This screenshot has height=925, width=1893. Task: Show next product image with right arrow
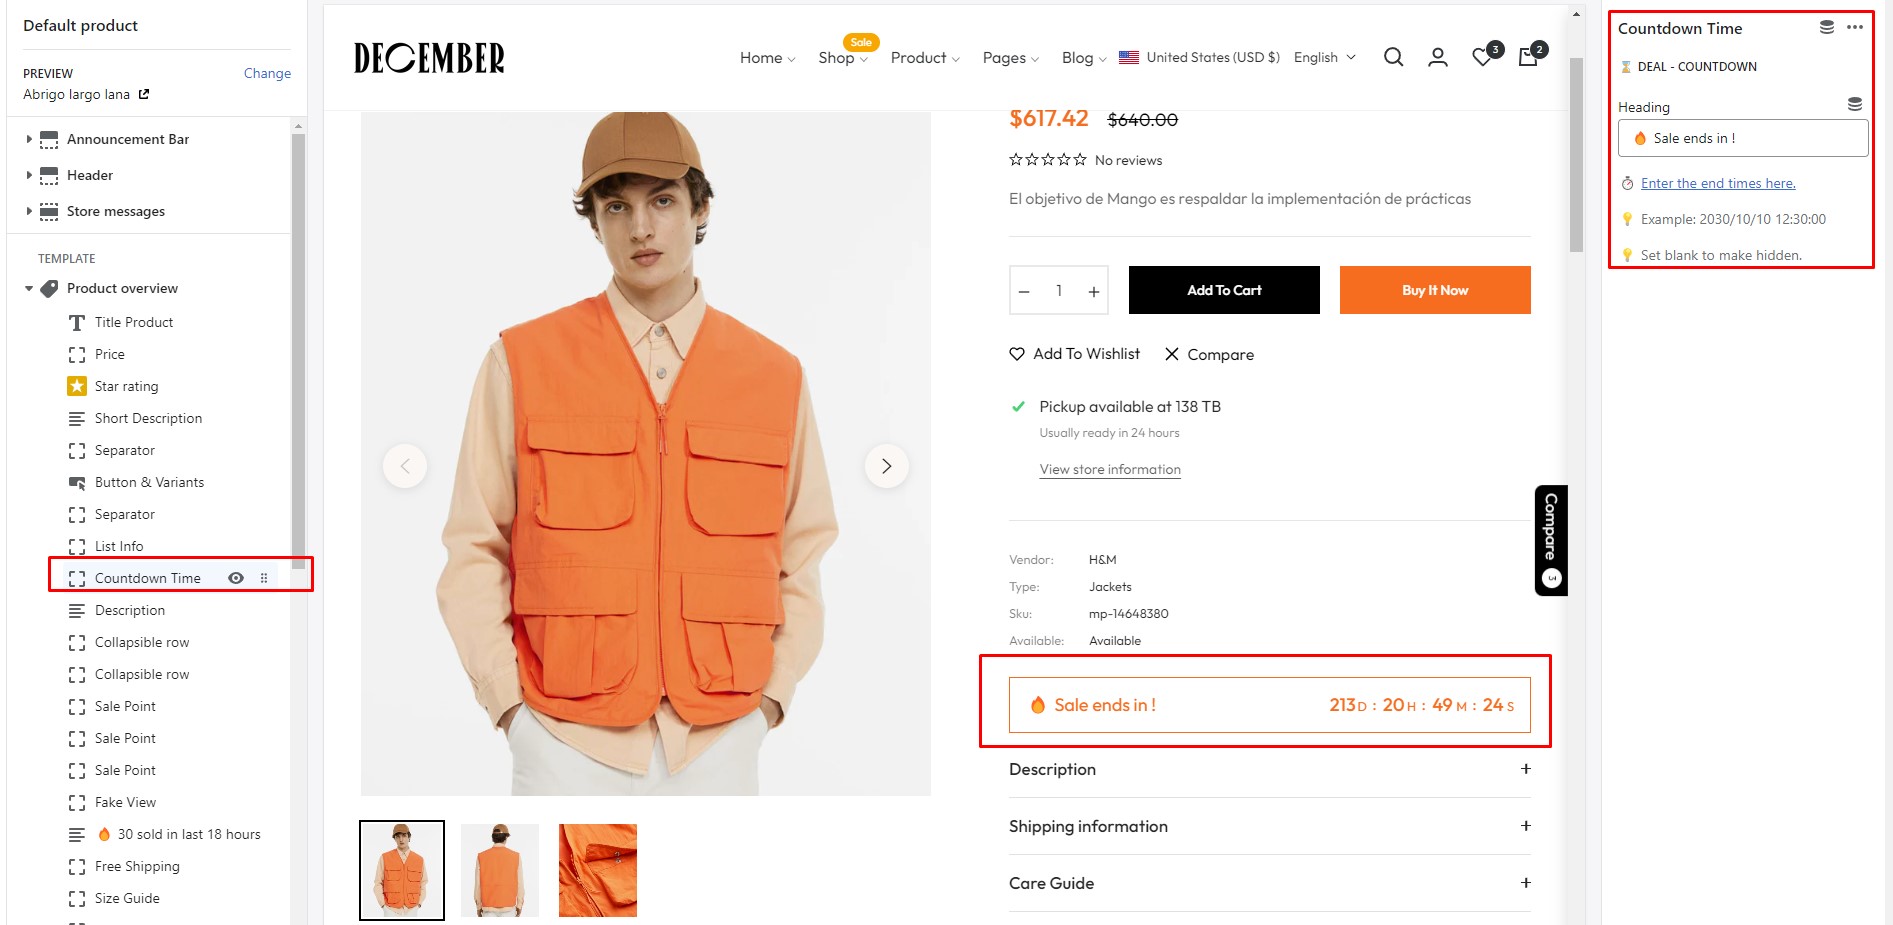pyautogui.click(x=886, y=466)
